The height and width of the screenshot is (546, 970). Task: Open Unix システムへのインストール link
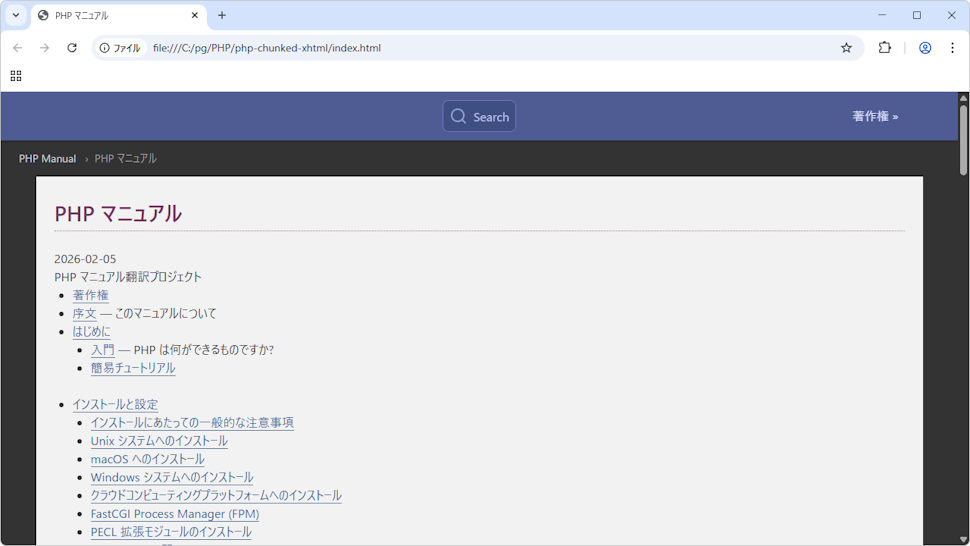coord(159,441)
